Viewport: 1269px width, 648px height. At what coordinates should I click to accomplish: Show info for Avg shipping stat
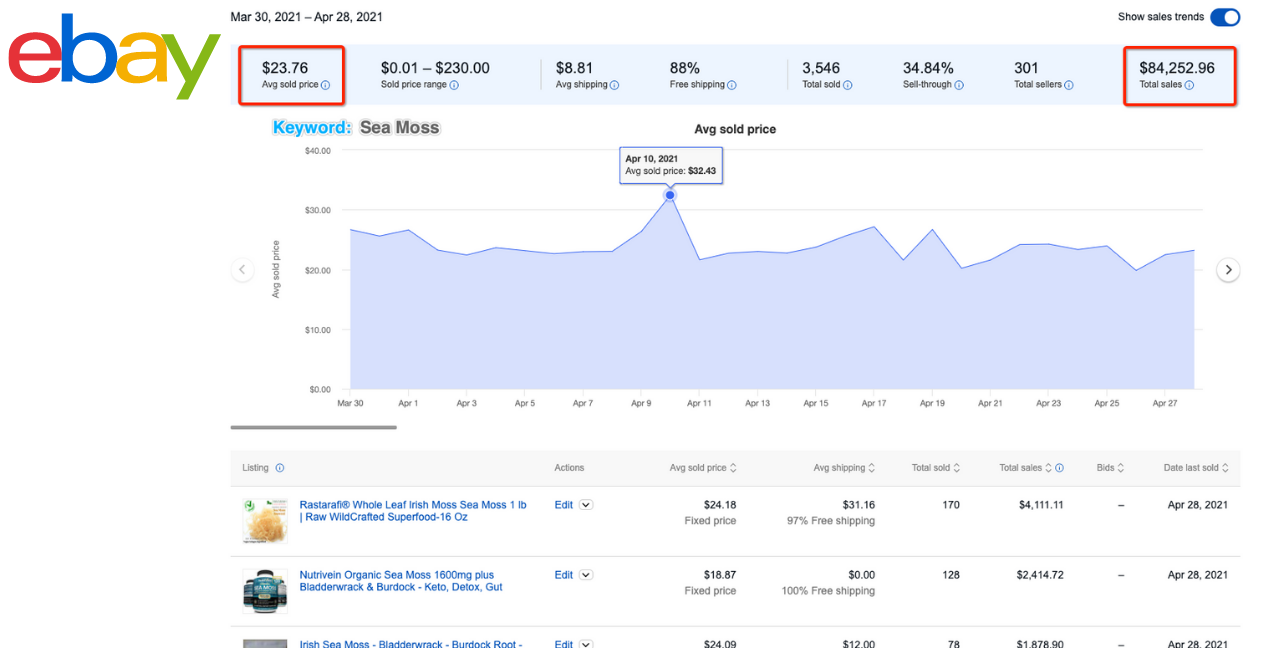(x=614, y=85)
